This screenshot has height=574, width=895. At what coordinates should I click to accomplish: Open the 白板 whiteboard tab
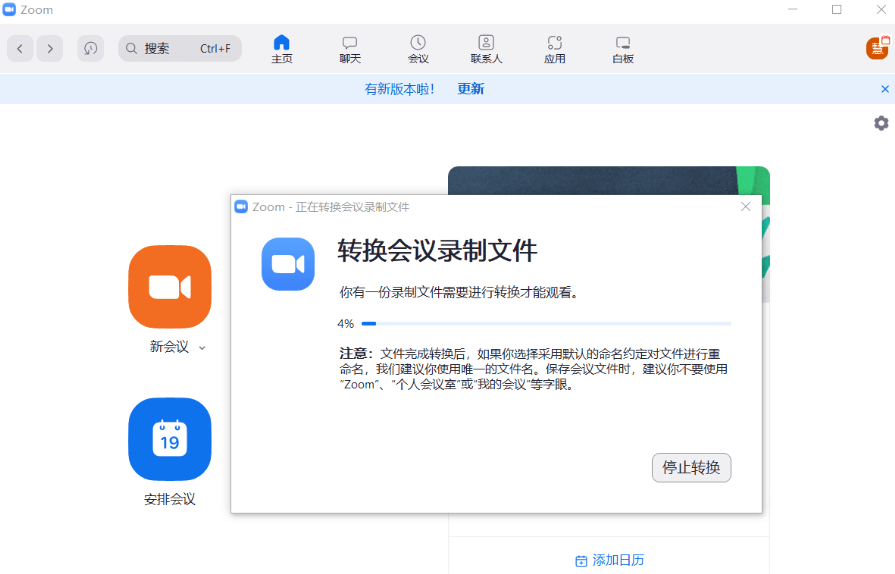coord(623,49)
